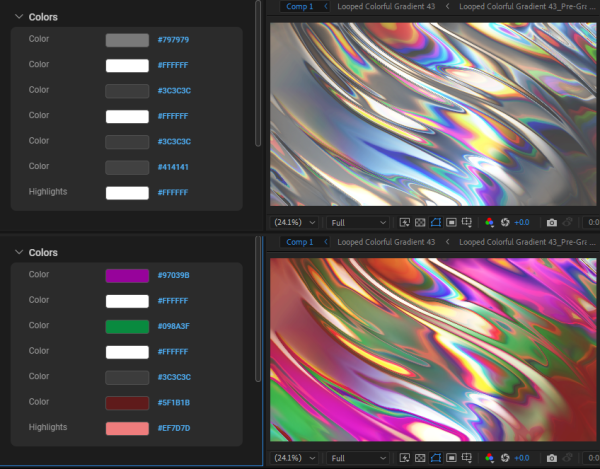This screenshot has height=469, width=600.
Task: Click the top panel's vertical scrollbar
Action: (x=258, y=73)
